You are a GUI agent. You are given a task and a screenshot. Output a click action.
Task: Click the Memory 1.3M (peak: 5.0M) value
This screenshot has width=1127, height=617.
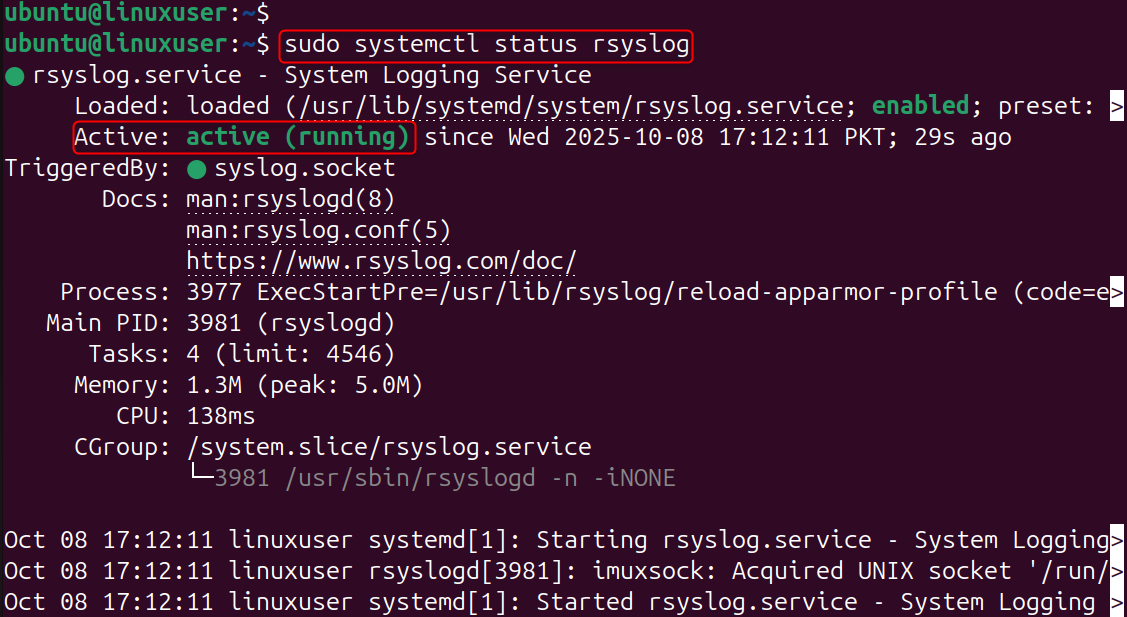pos(304,385)
